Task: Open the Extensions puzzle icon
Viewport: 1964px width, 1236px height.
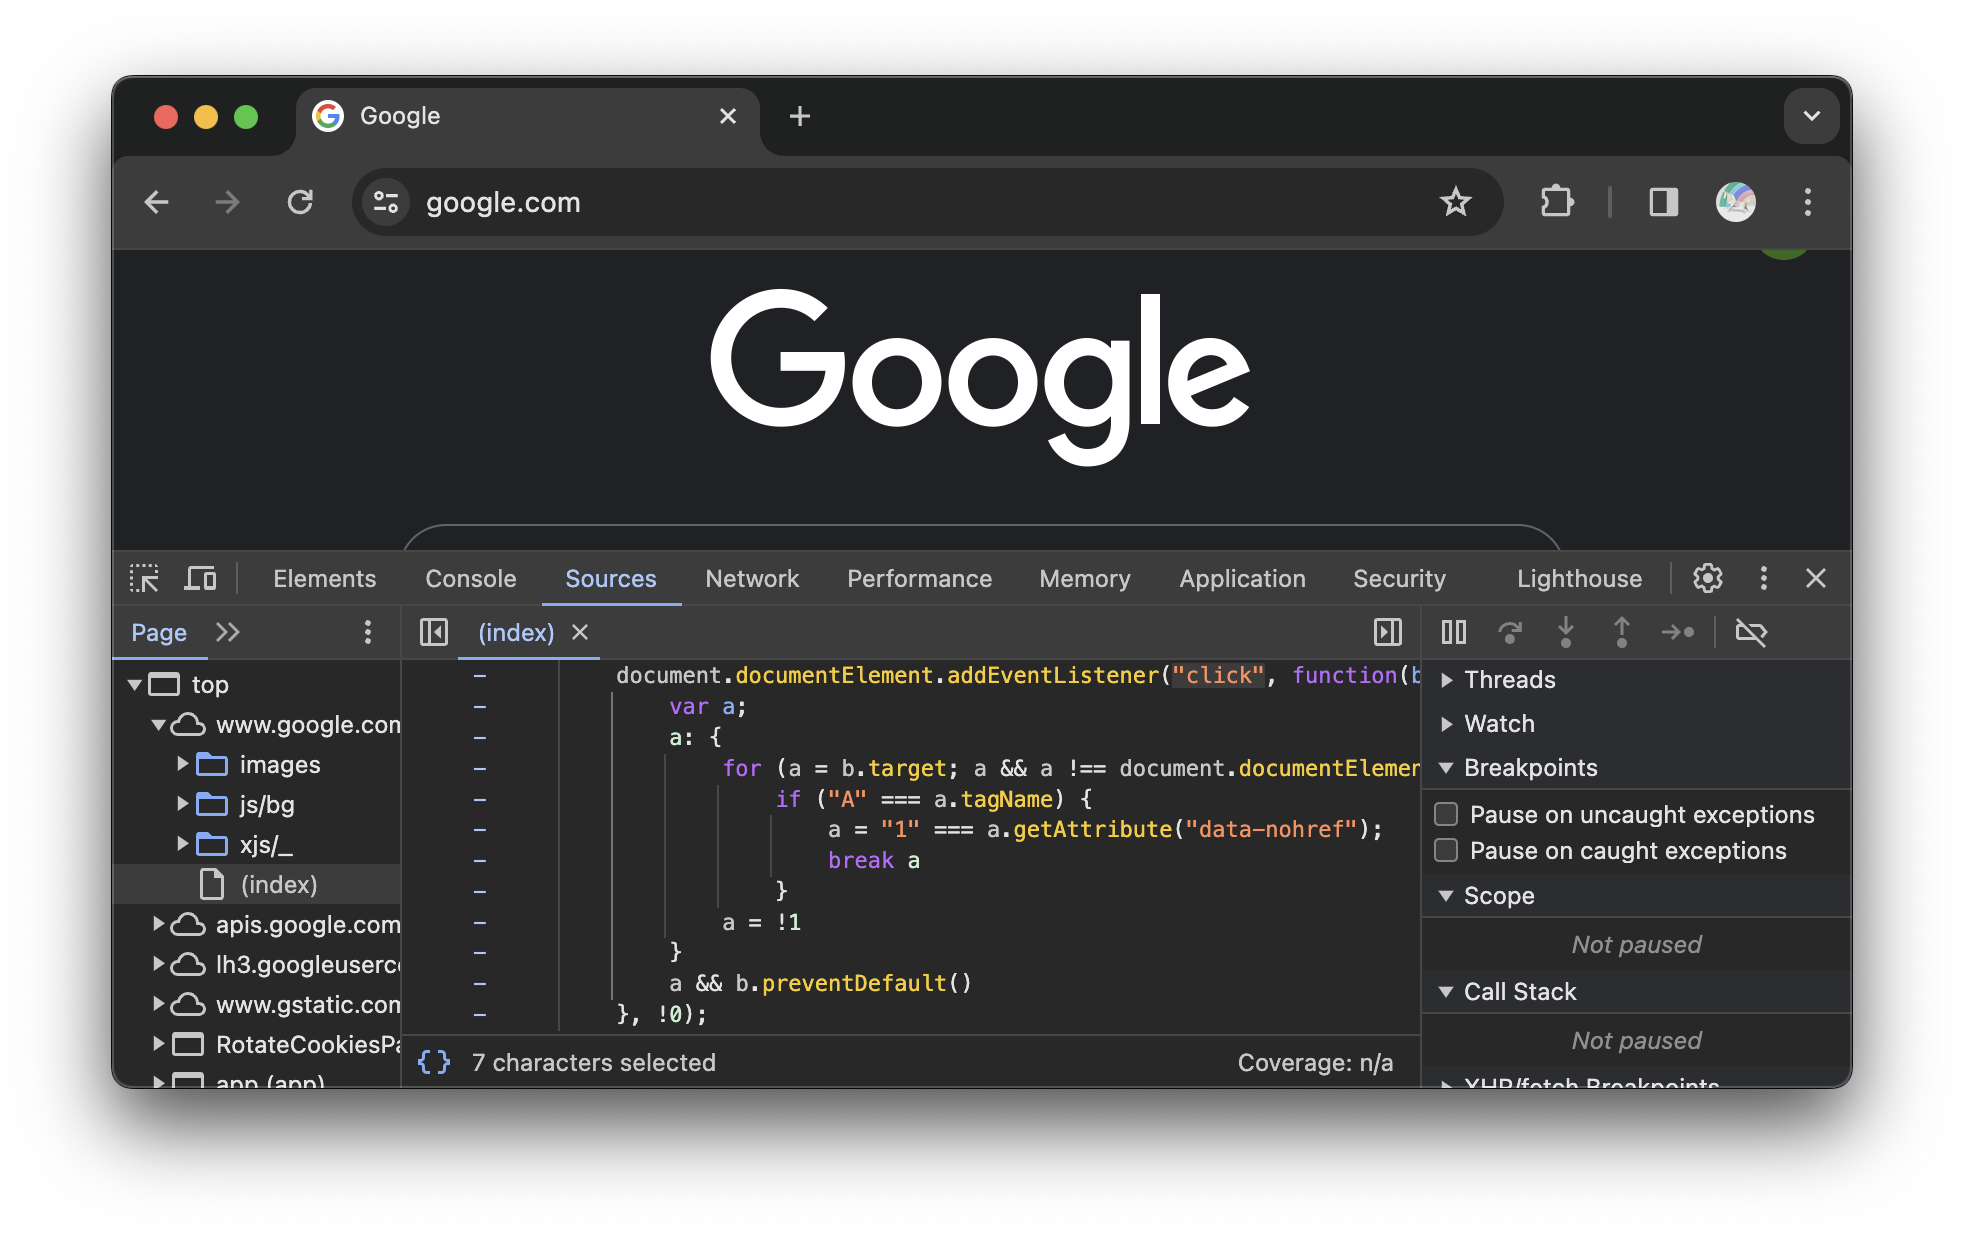Action: (x=1557, y=202)
